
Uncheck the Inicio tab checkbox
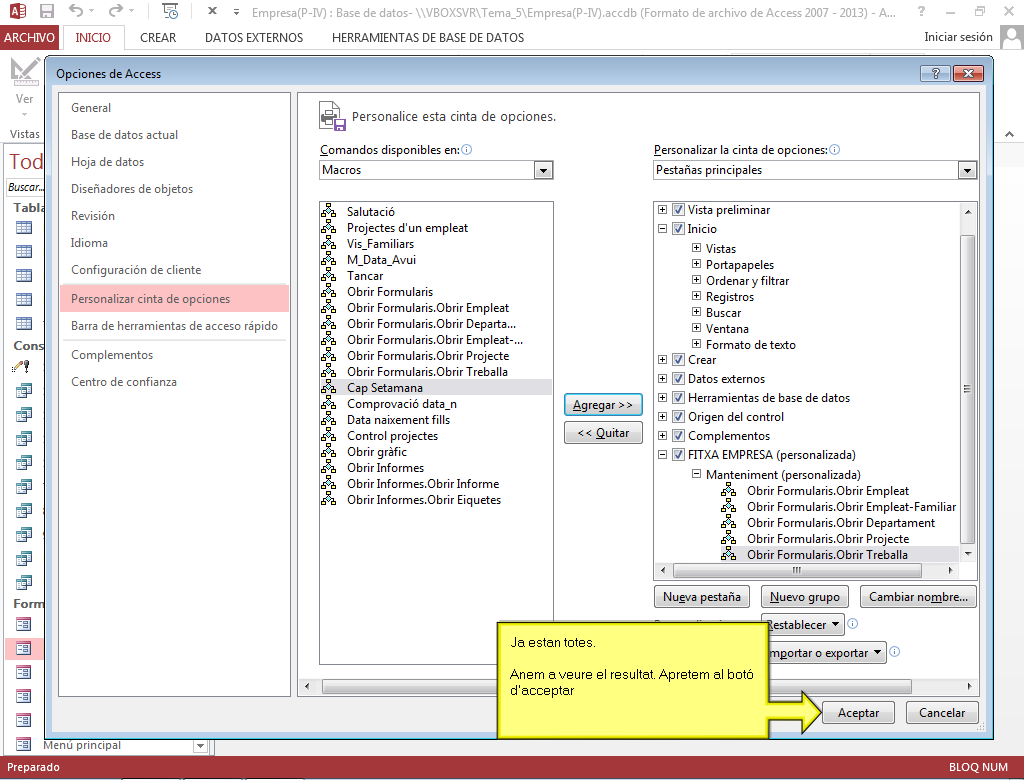tap(678, 229)
